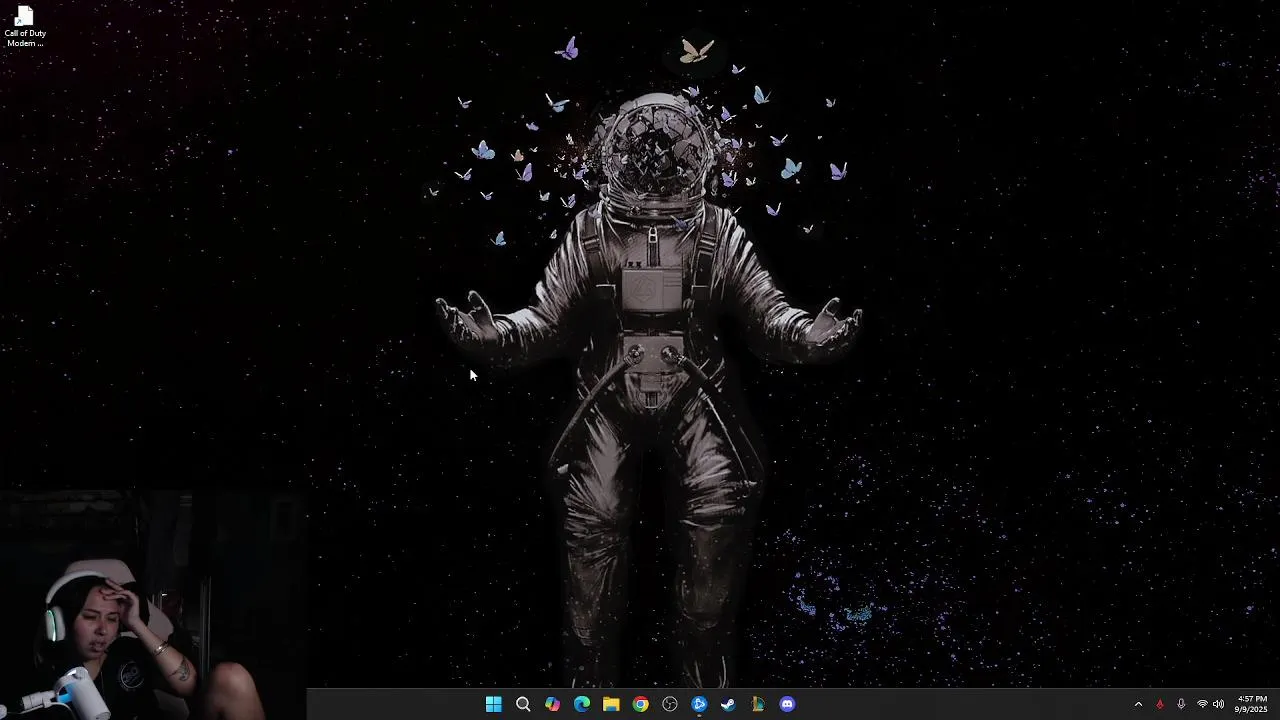Image resolution: width=1280 pixels, height=720 pixels.
Task: Open OBS Studio from taskbar
Action: (670, 704)
